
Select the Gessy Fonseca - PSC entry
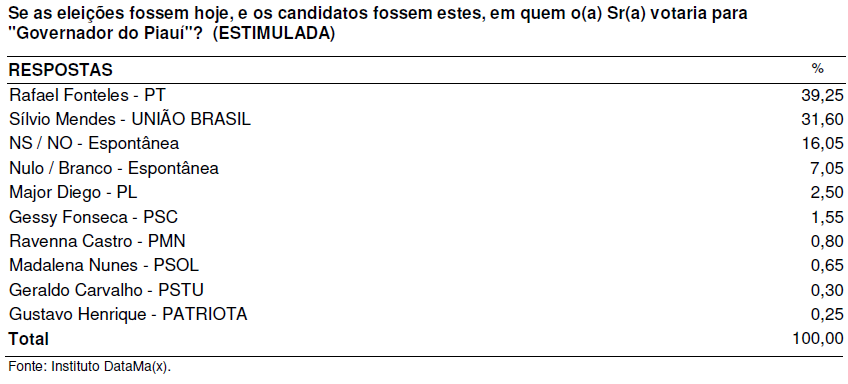point(94,217)
